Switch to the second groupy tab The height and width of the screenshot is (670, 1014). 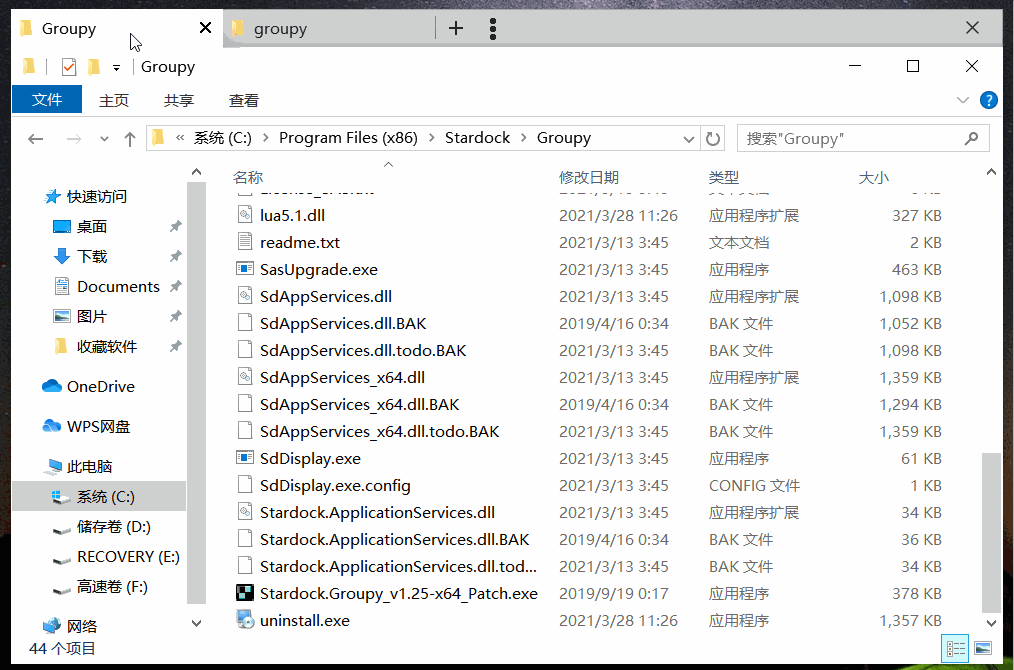pyautogui.click(x=329, y=28)
